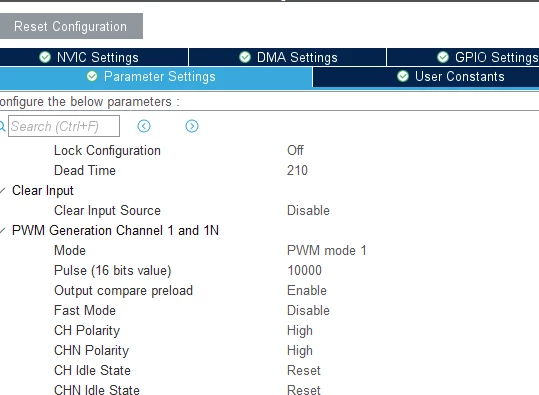
Task: Select the CHN Idle State label
Action: coord(97,390)
